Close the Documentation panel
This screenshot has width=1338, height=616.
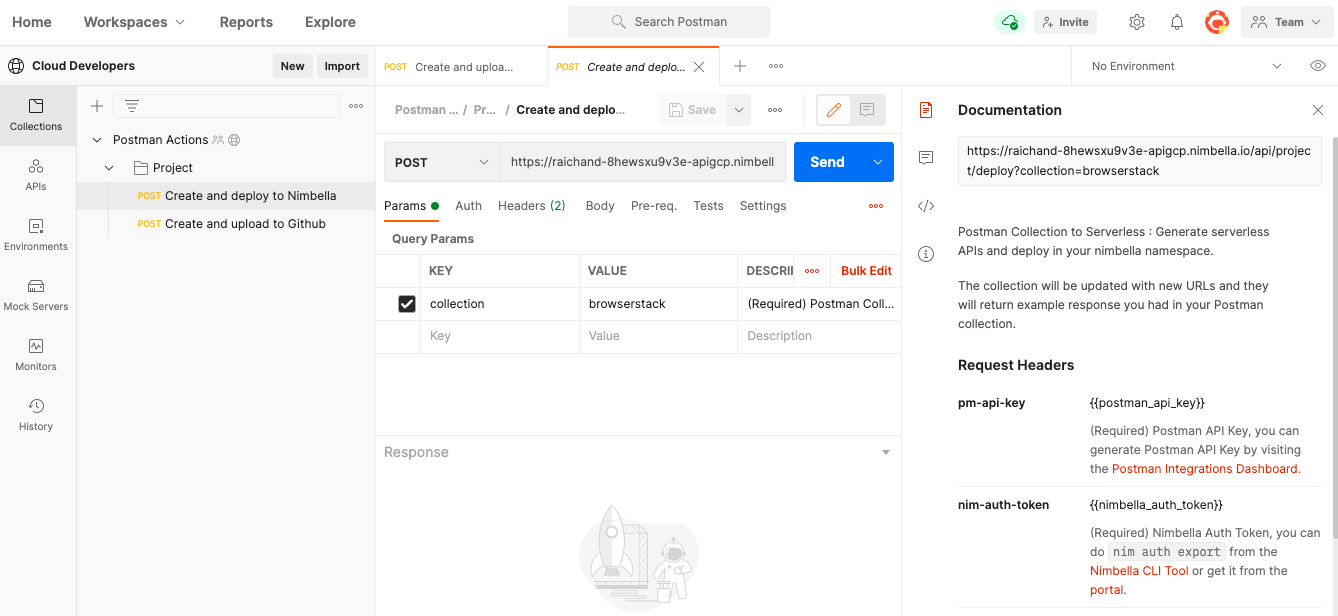tap(1318, 110)
